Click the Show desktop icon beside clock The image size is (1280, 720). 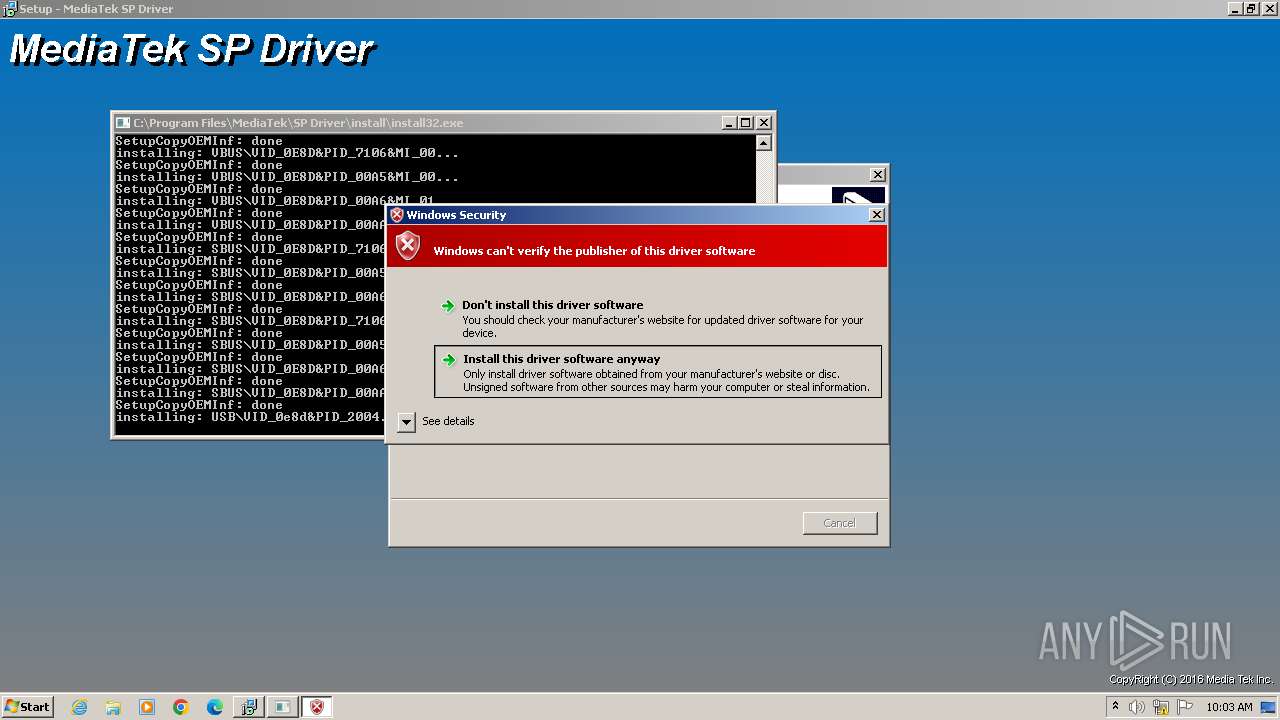(1269, 707)
